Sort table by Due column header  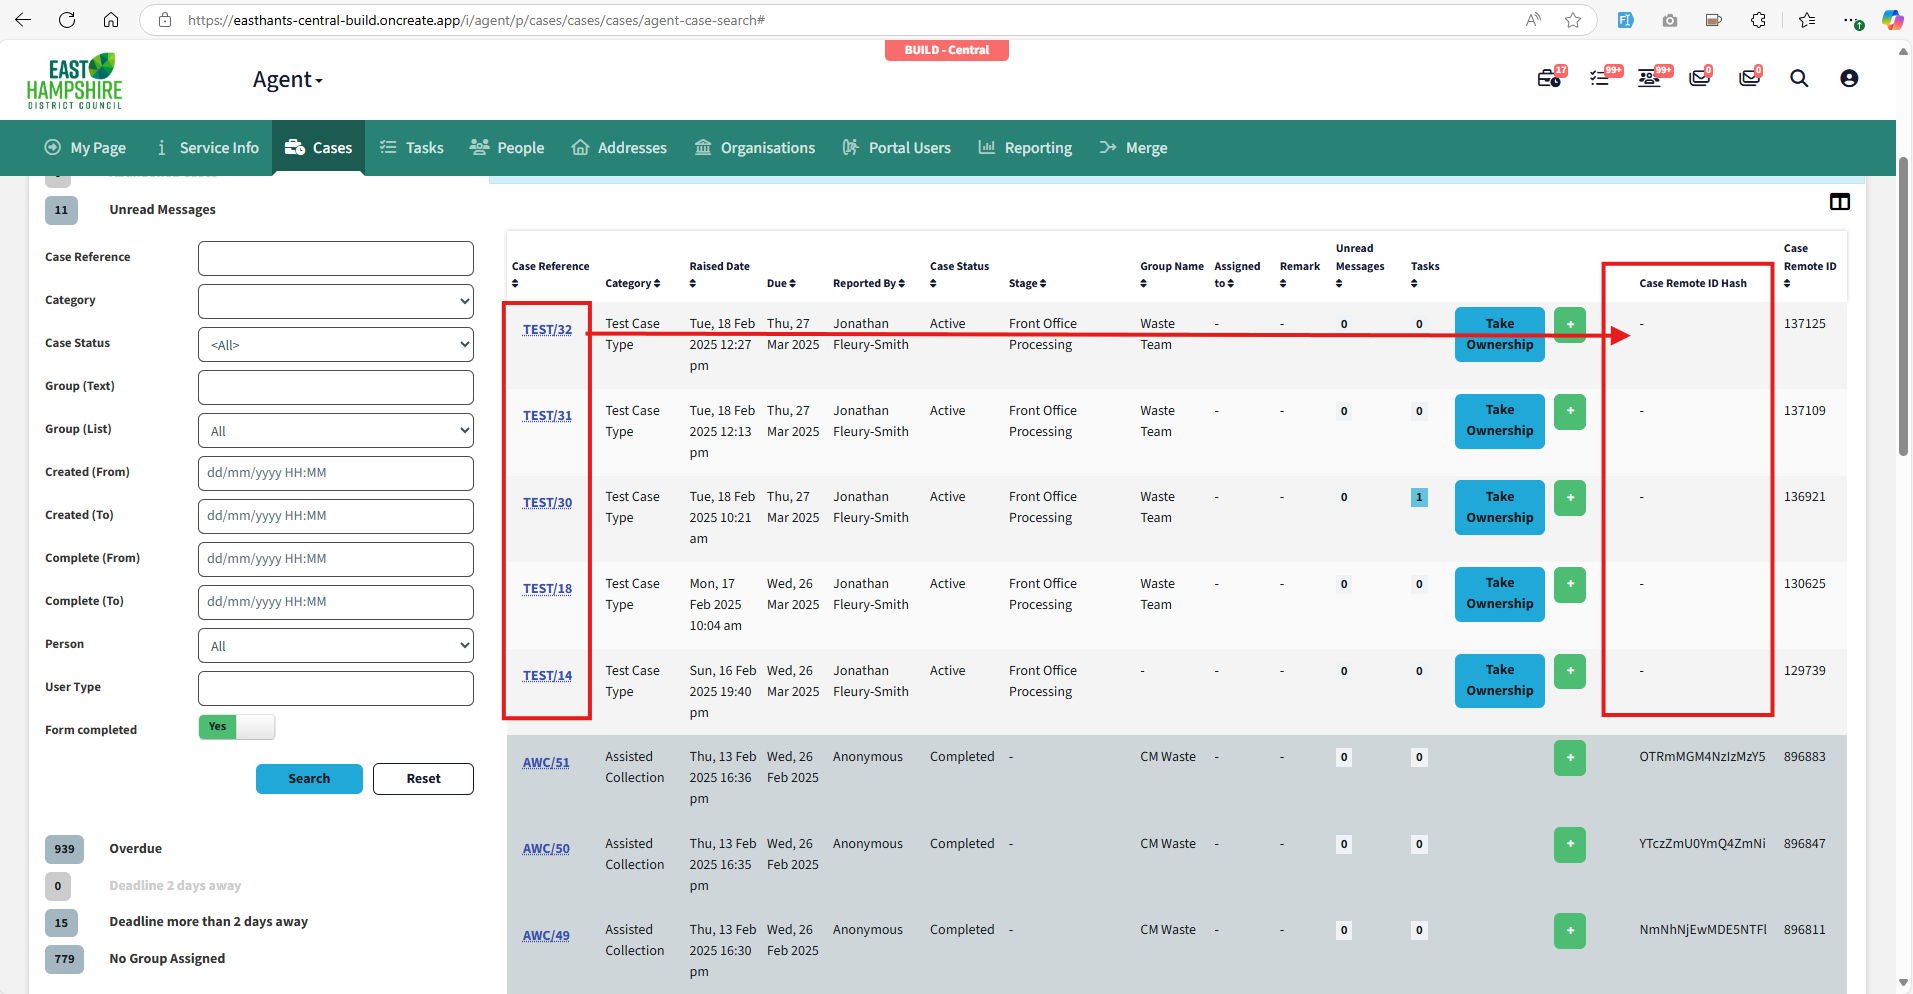(781, 284)
